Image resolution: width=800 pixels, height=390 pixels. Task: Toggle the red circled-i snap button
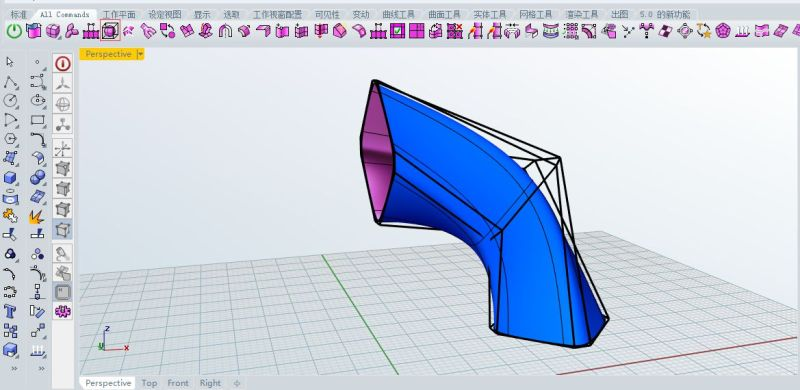click(x=63, y=64)
